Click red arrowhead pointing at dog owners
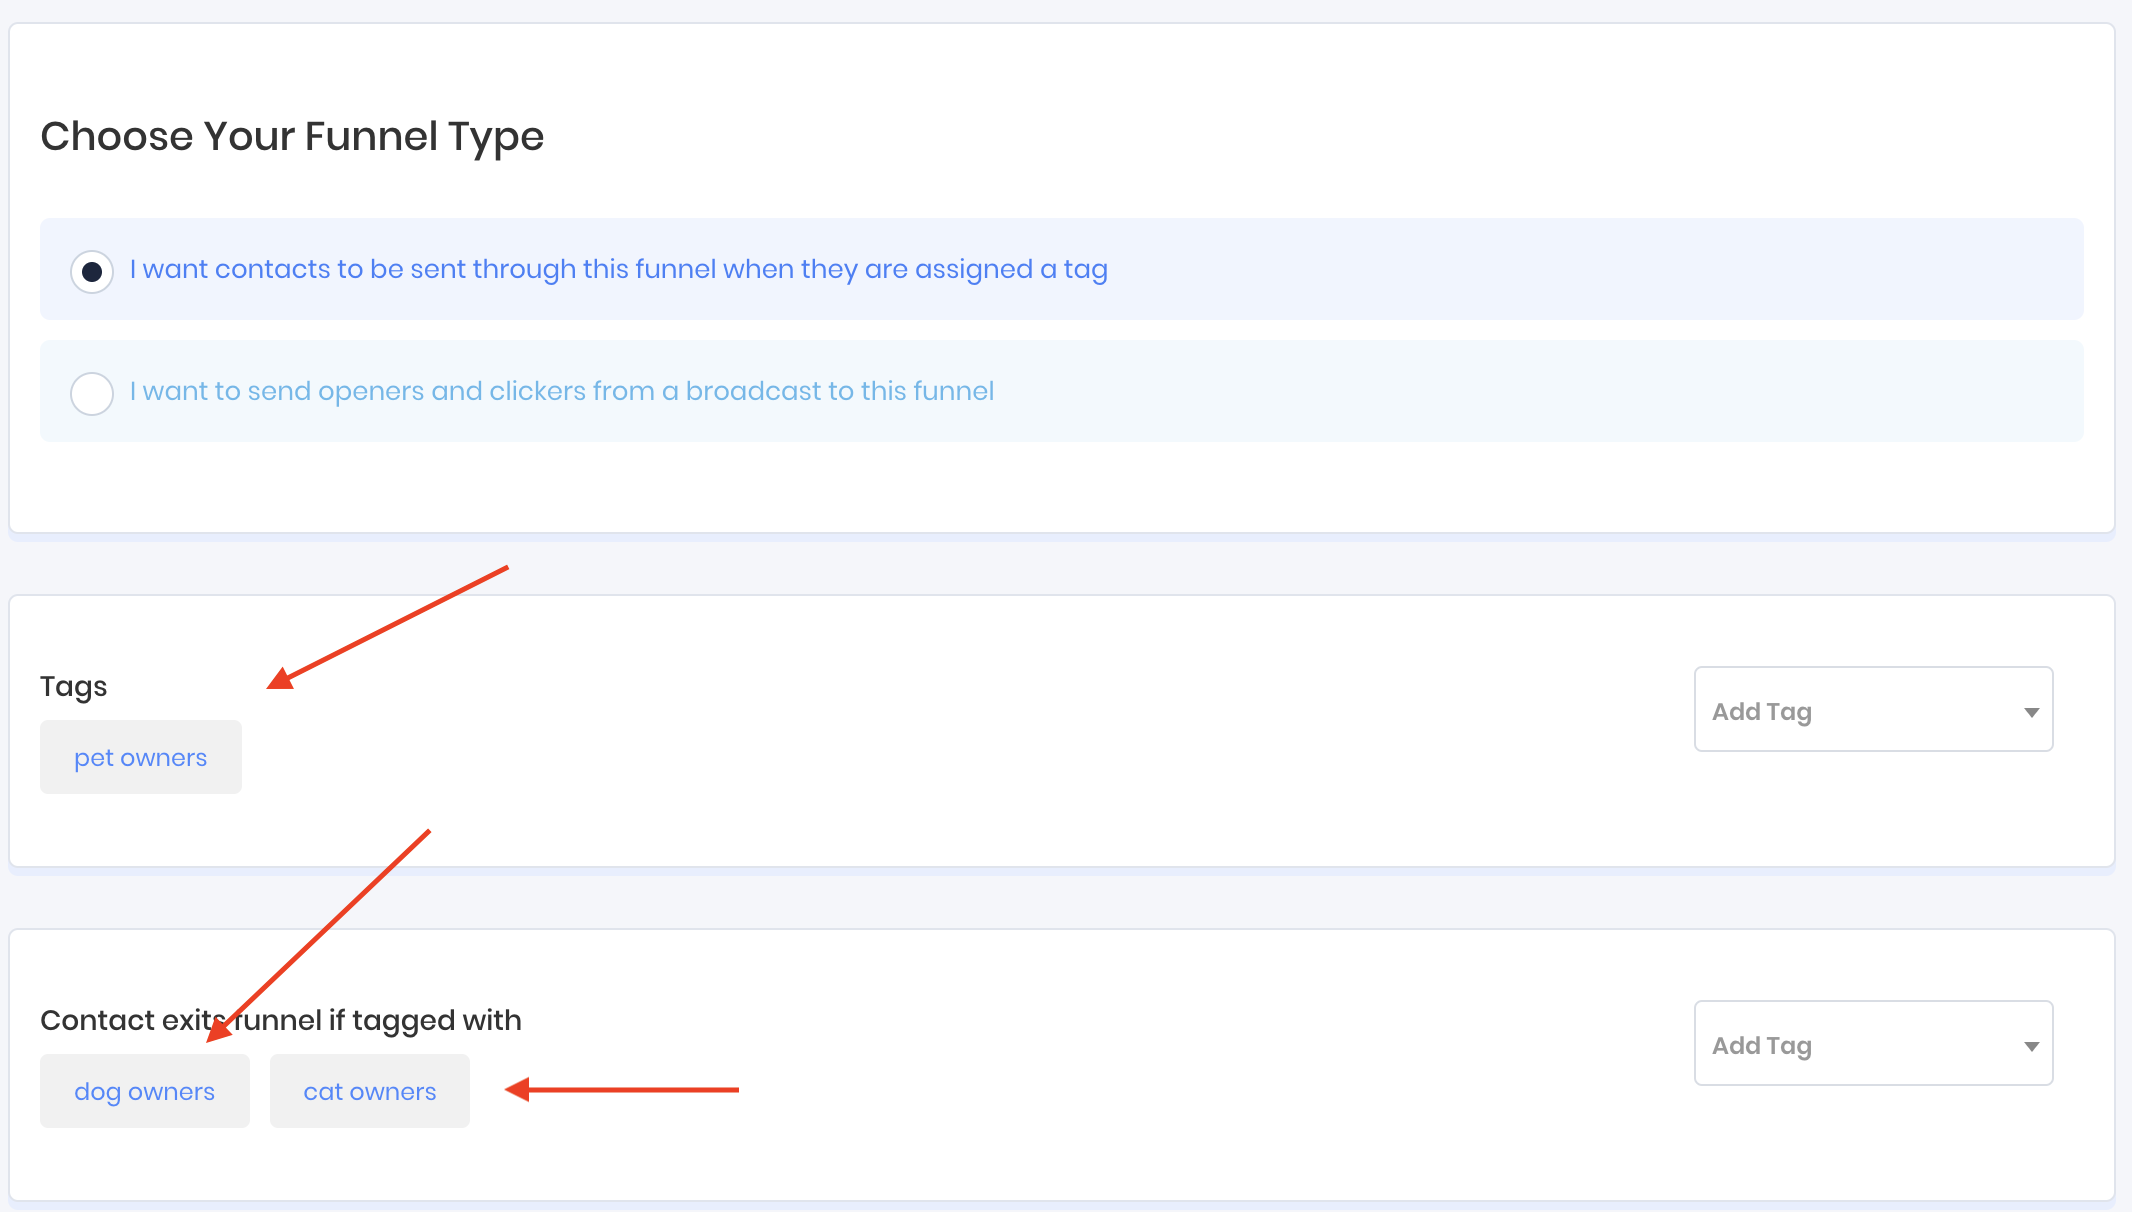 218,1030
